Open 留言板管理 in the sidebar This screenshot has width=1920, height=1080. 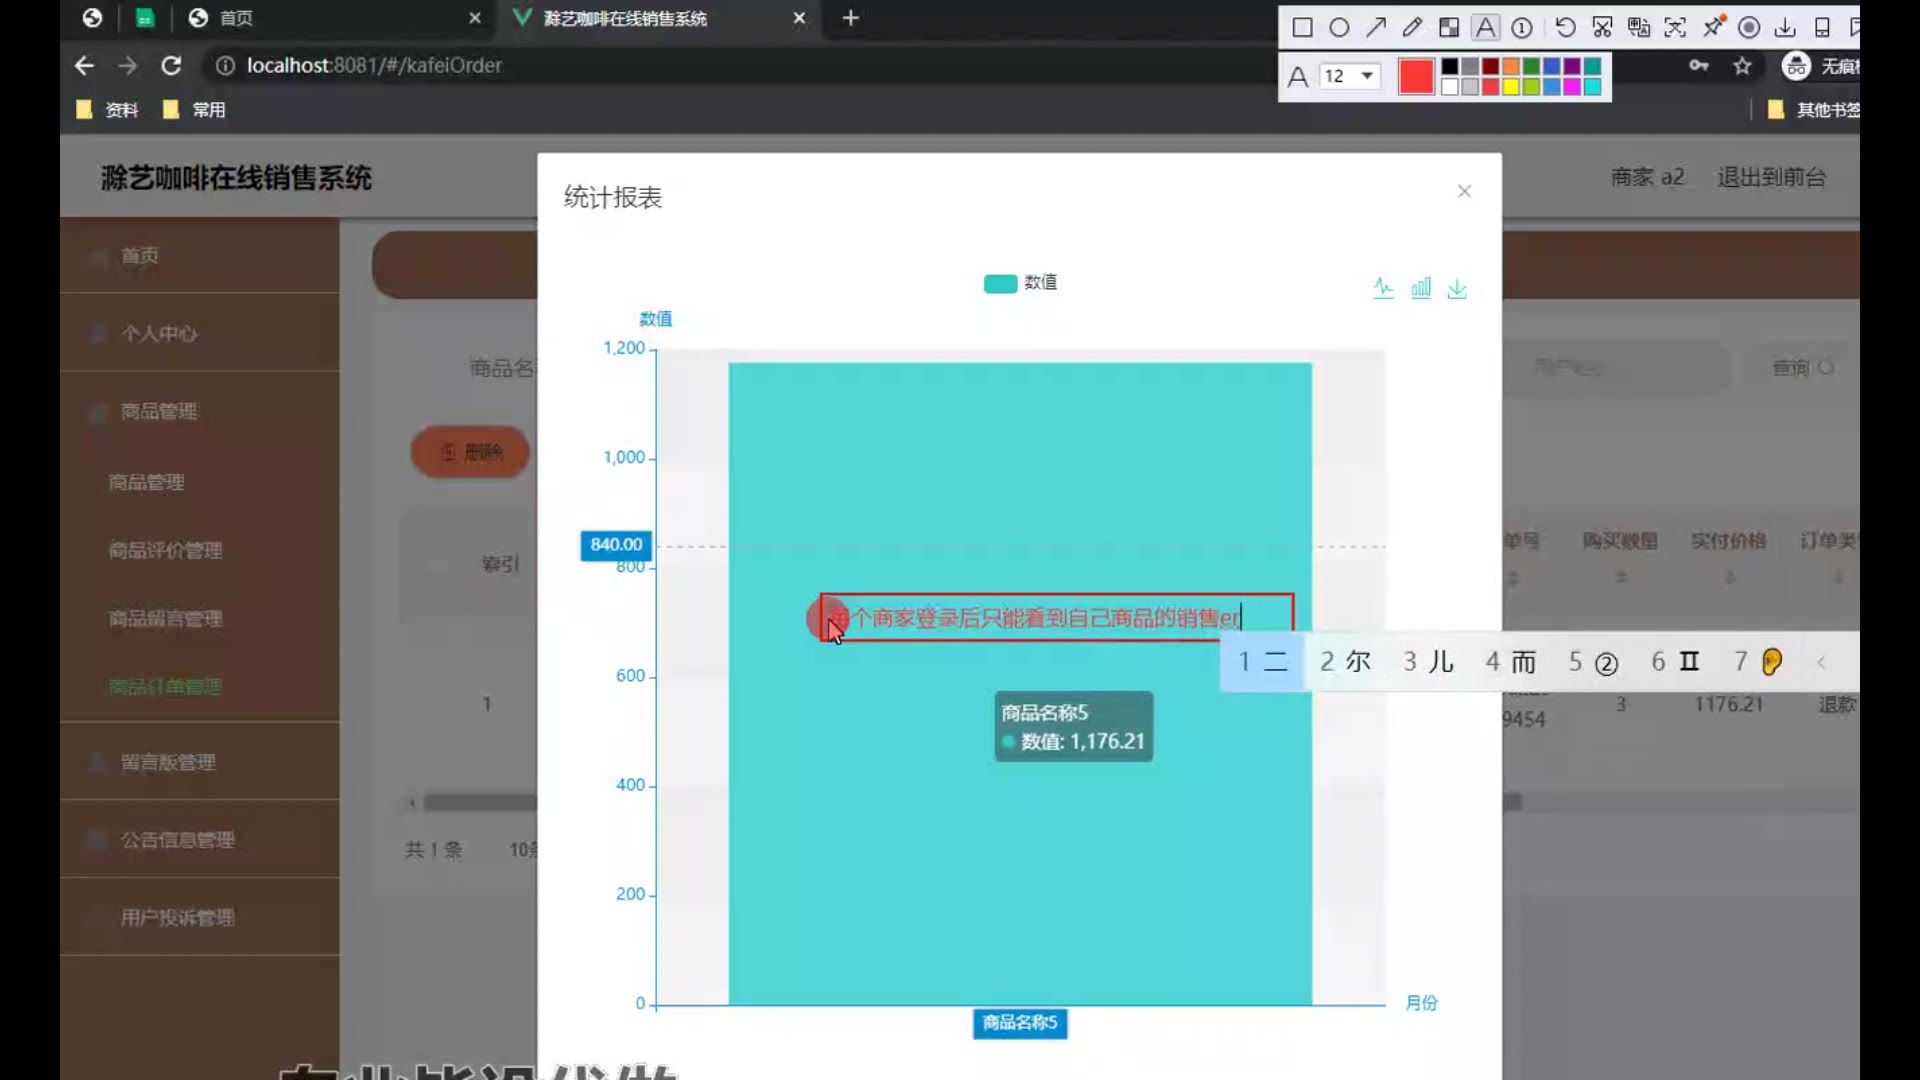(x=200, y=763)
